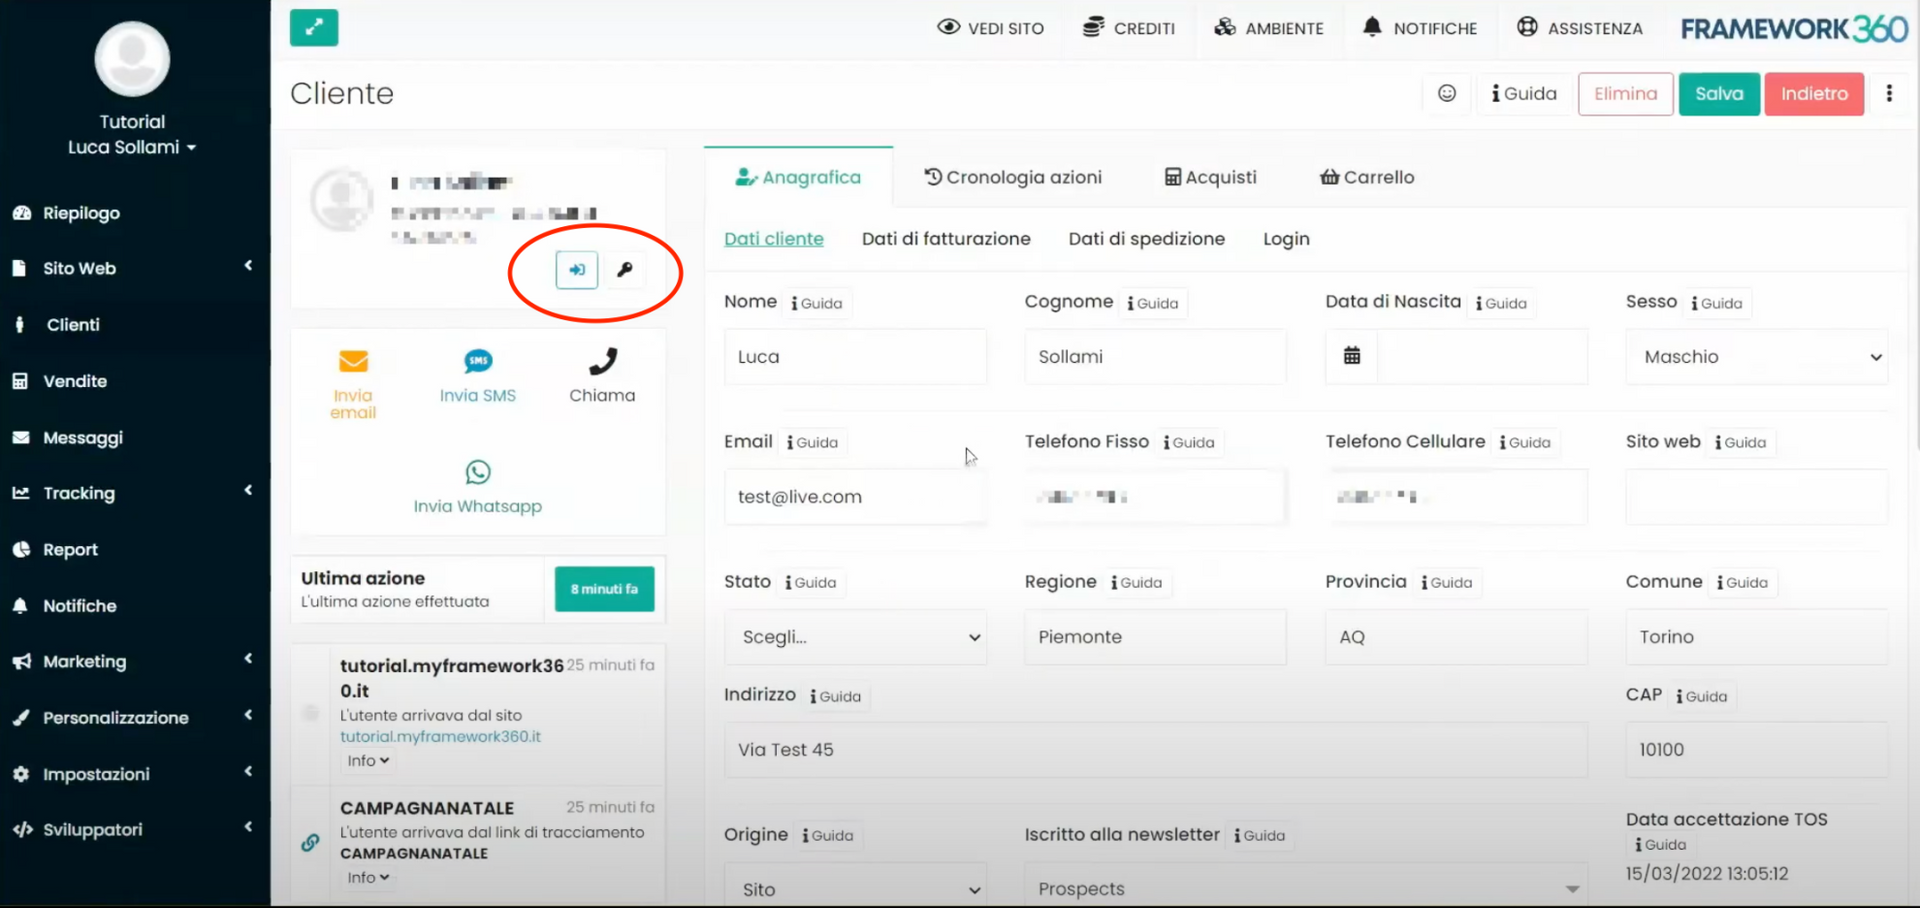The image size is (1920, 908).
Task: Open the calendar icon for Data di Nascita
Action: (1352, 356)
